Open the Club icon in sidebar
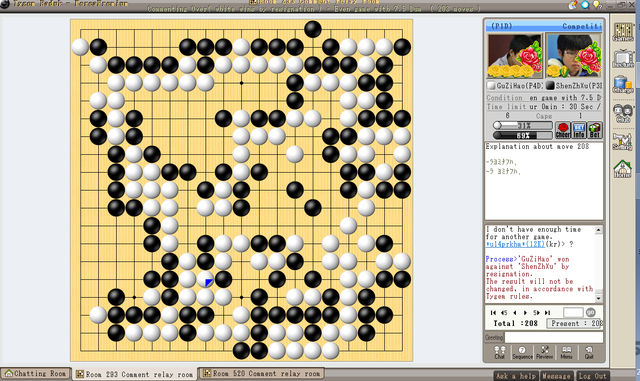The width and height of the screenshot is (640, 381). [x=623, y=113]
